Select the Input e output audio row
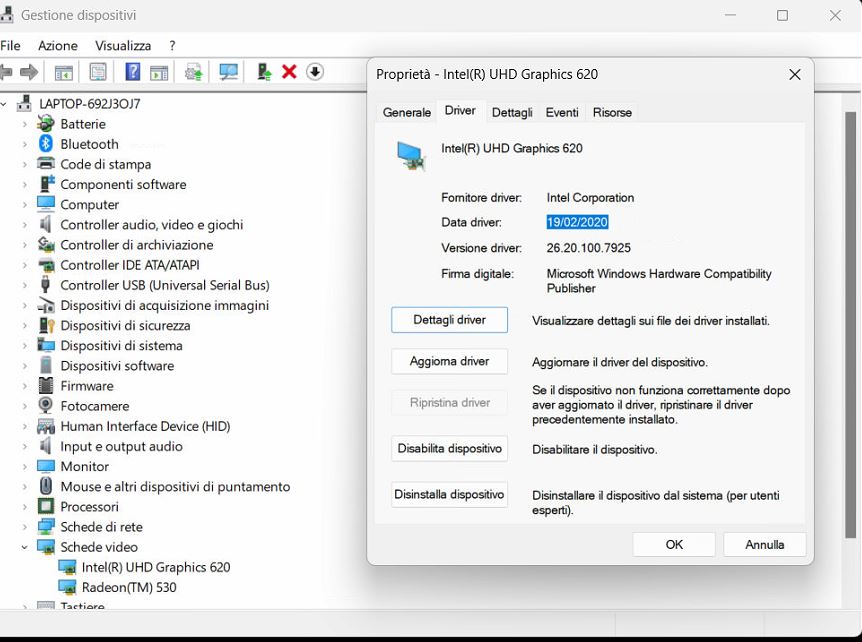This screenshot has width=862, height=642. pyautogui.click(x=121, y=446)
